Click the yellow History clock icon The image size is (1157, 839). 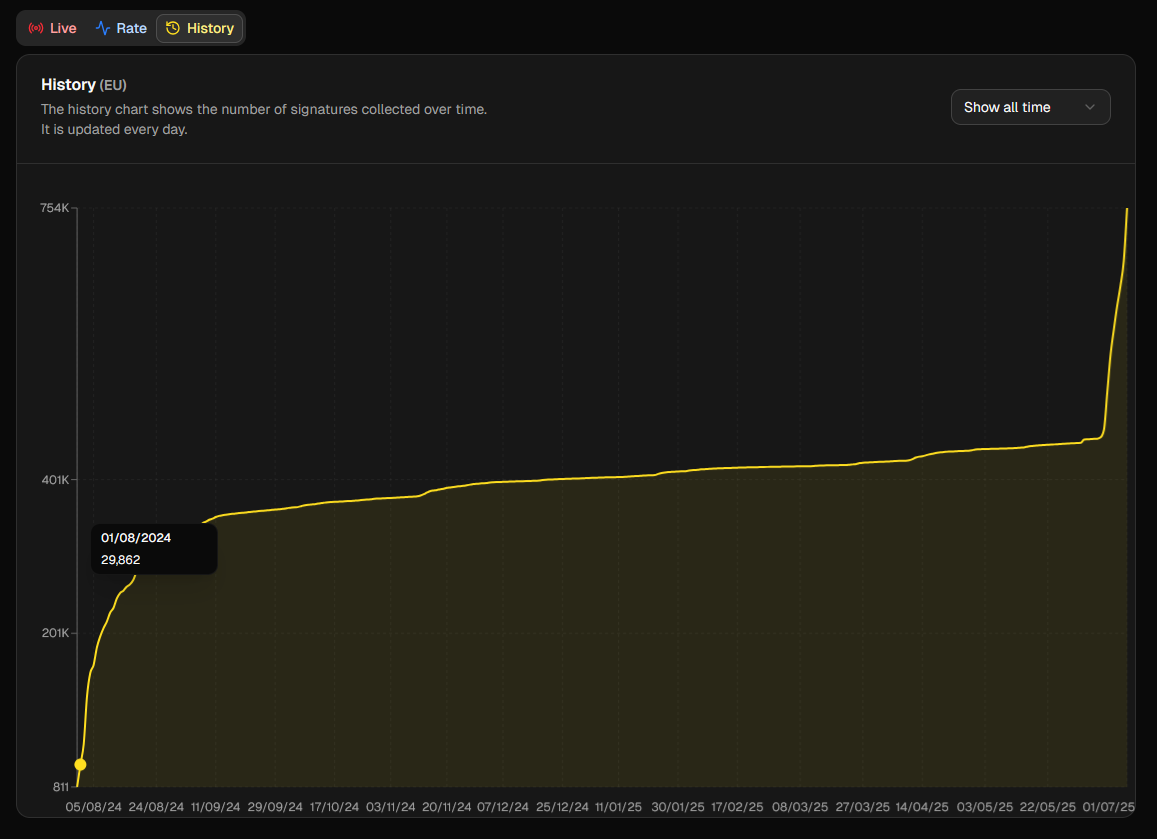pyautogui.click(x=173, y=28)
